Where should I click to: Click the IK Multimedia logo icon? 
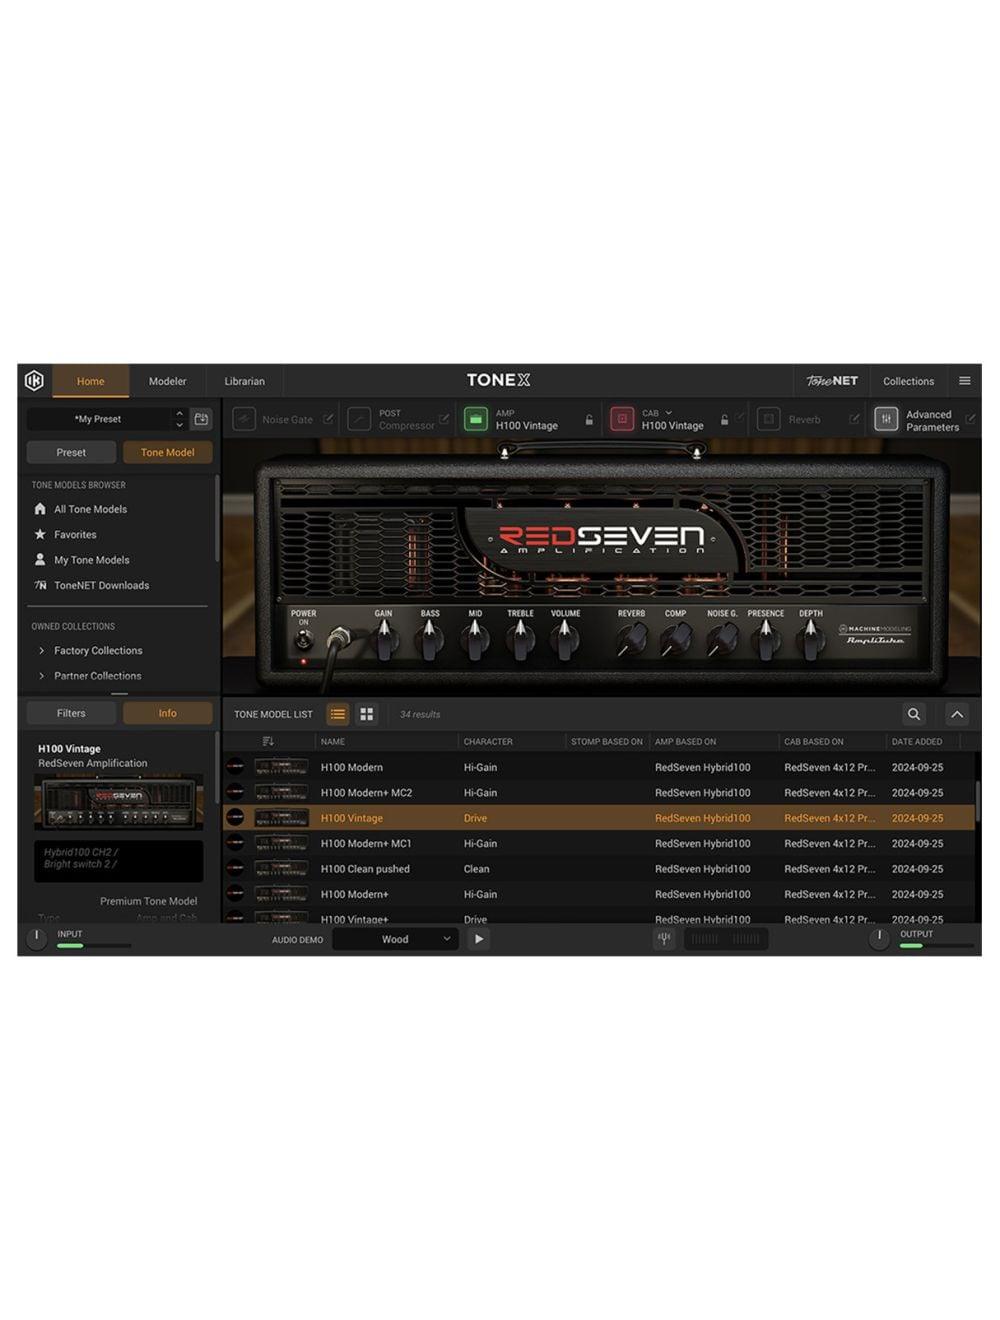pos(34,380)
